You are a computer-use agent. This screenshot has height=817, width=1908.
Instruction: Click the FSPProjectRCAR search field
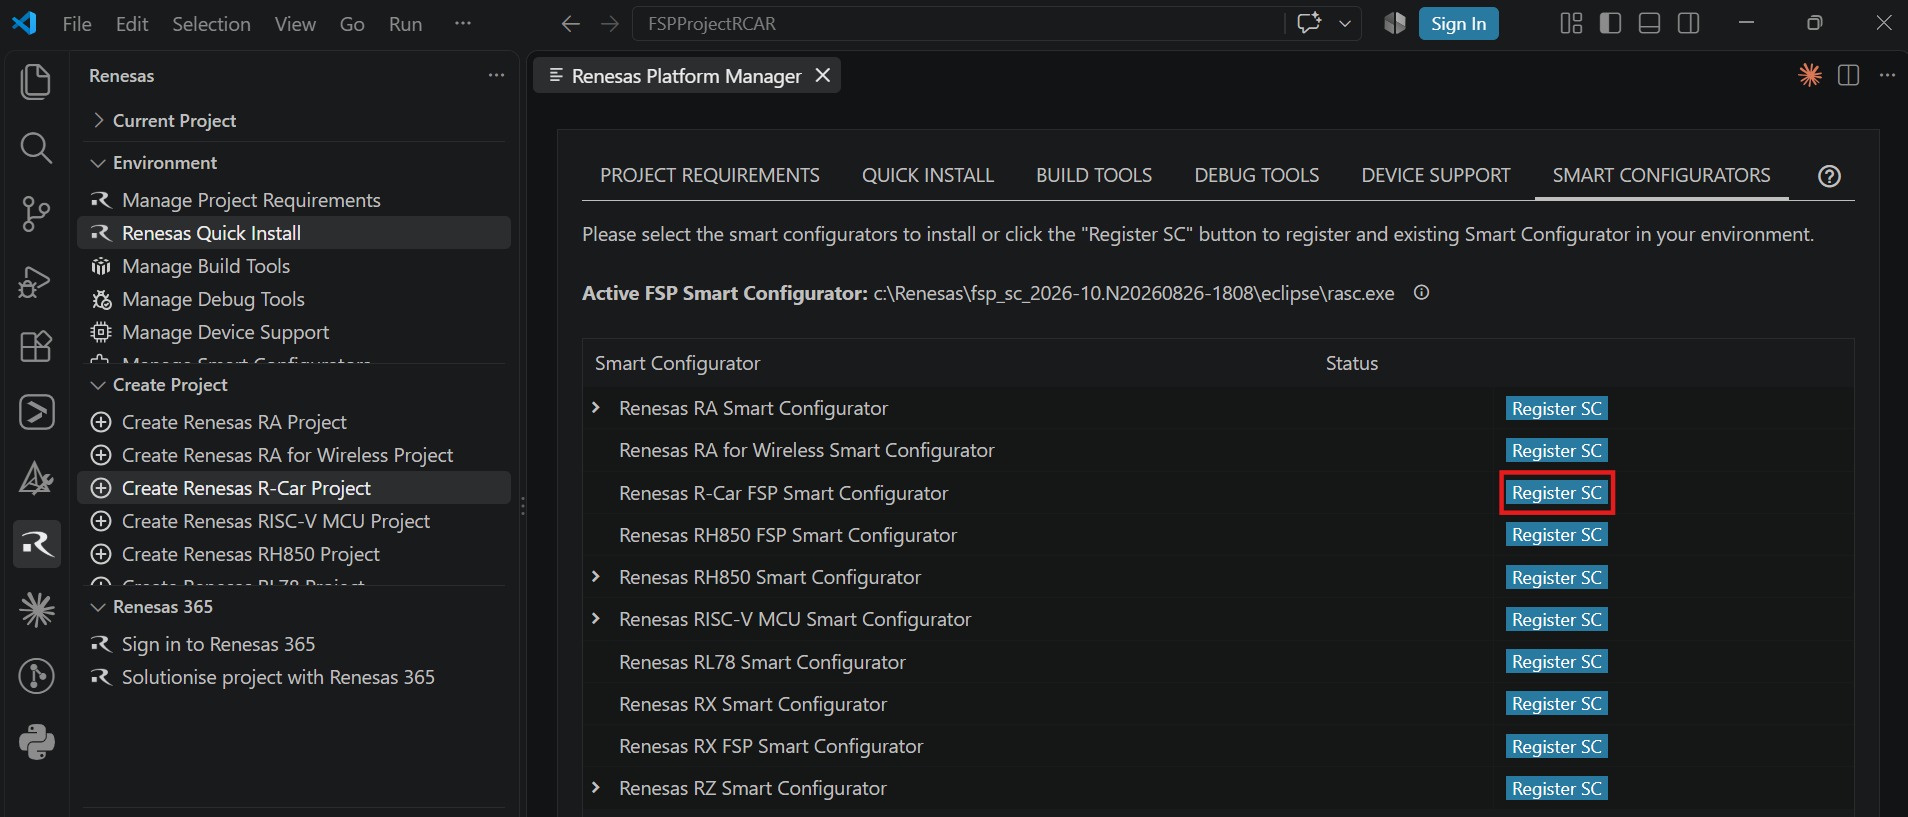pos(958,24)
